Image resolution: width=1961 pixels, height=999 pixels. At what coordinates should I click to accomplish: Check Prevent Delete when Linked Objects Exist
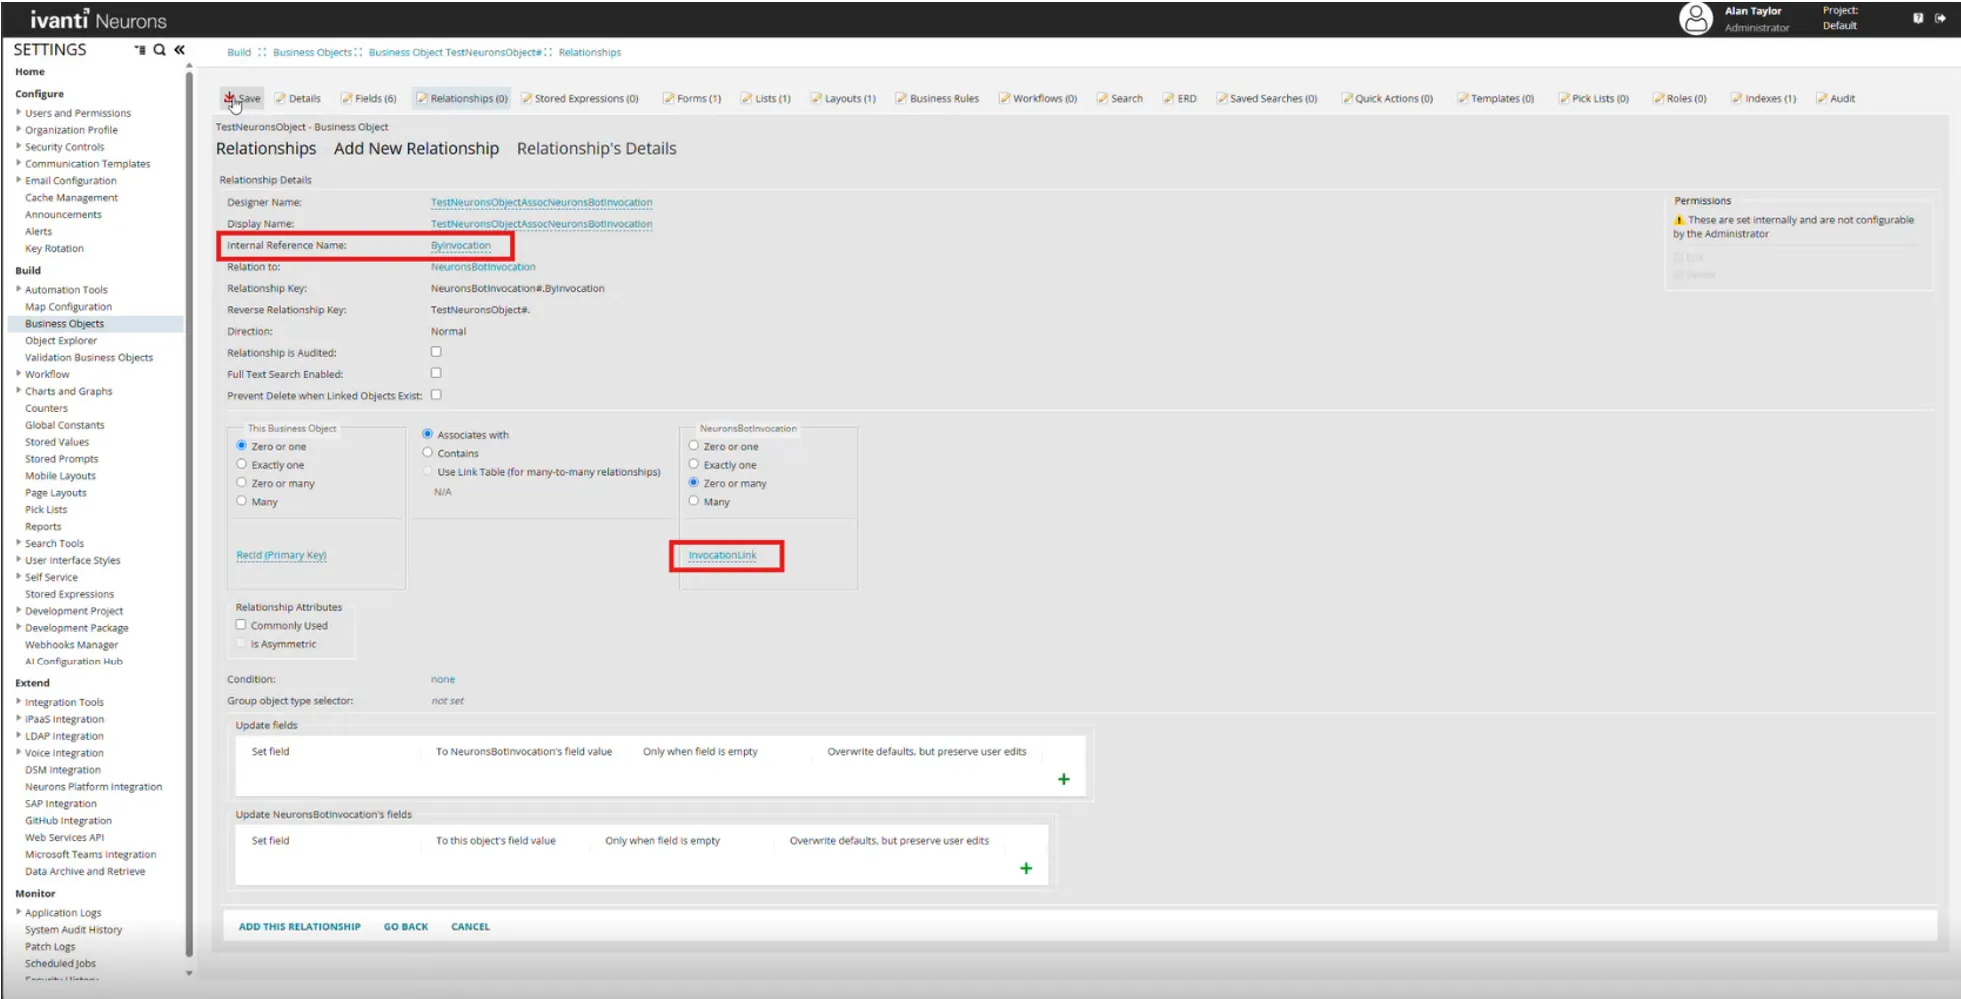[x=436, y=395]
